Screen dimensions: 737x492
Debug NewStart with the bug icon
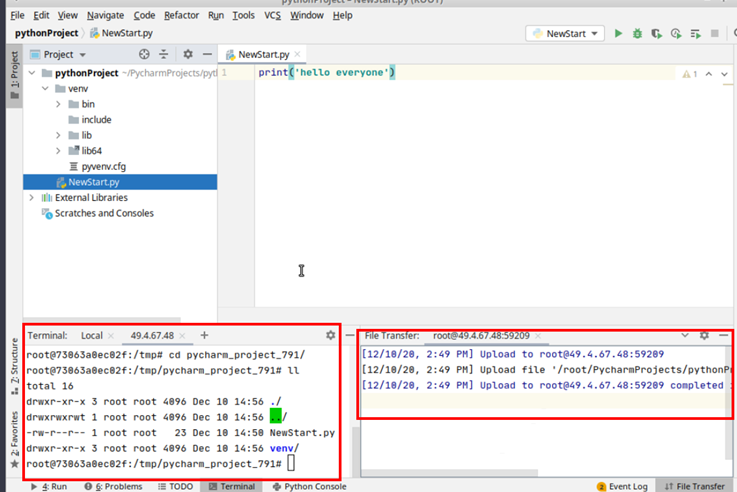tap(637, 33)
